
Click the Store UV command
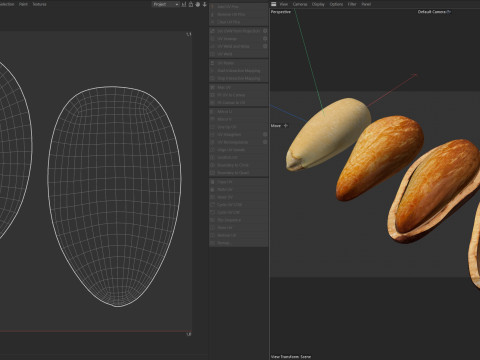[x=239, y=228]
